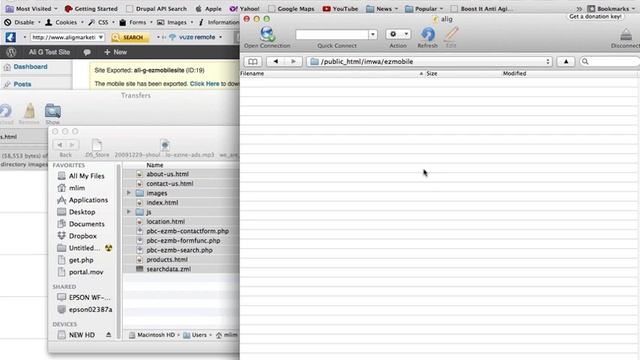
Task: Open the Google Maps bookmark
Action: pyautogui.click(x=291, y=9)
